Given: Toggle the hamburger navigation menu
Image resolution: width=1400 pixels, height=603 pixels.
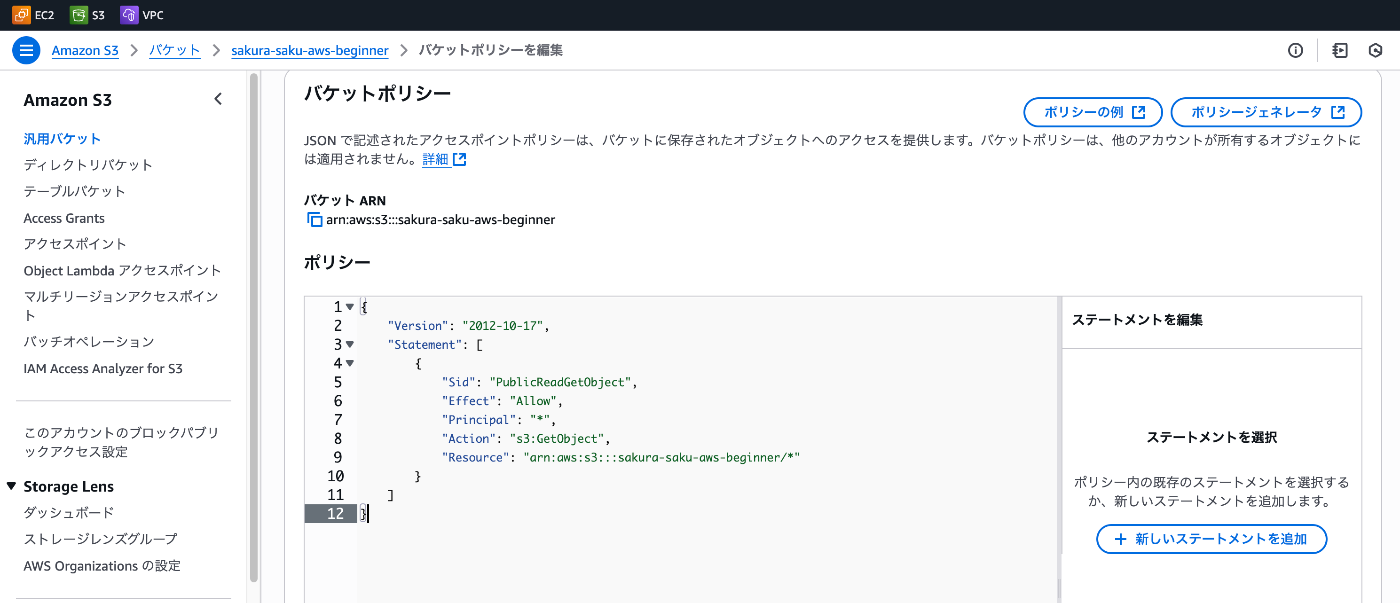Looking at the screenshot, I should (x=26, y=50).
